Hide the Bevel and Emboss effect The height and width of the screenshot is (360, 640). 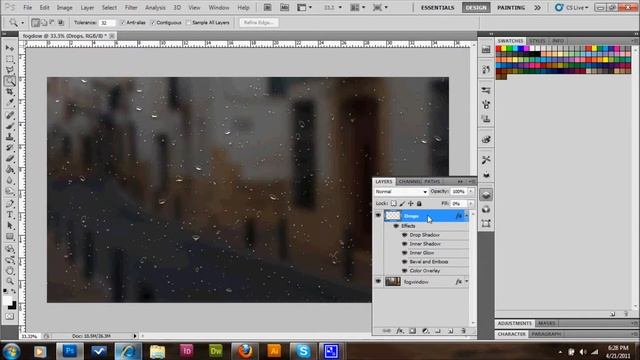coord(404,262)
